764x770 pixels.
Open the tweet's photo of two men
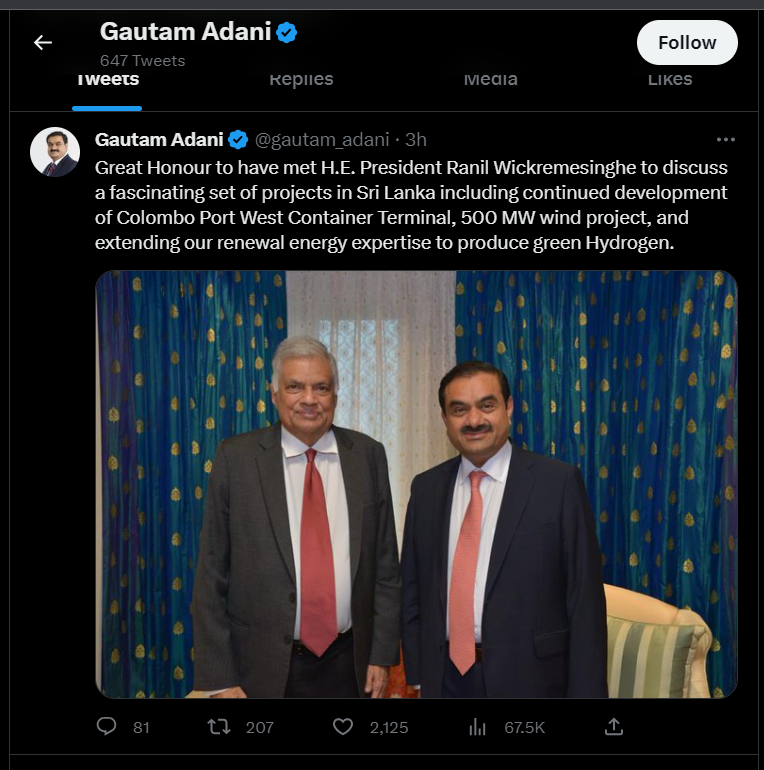tap(416, 484)
